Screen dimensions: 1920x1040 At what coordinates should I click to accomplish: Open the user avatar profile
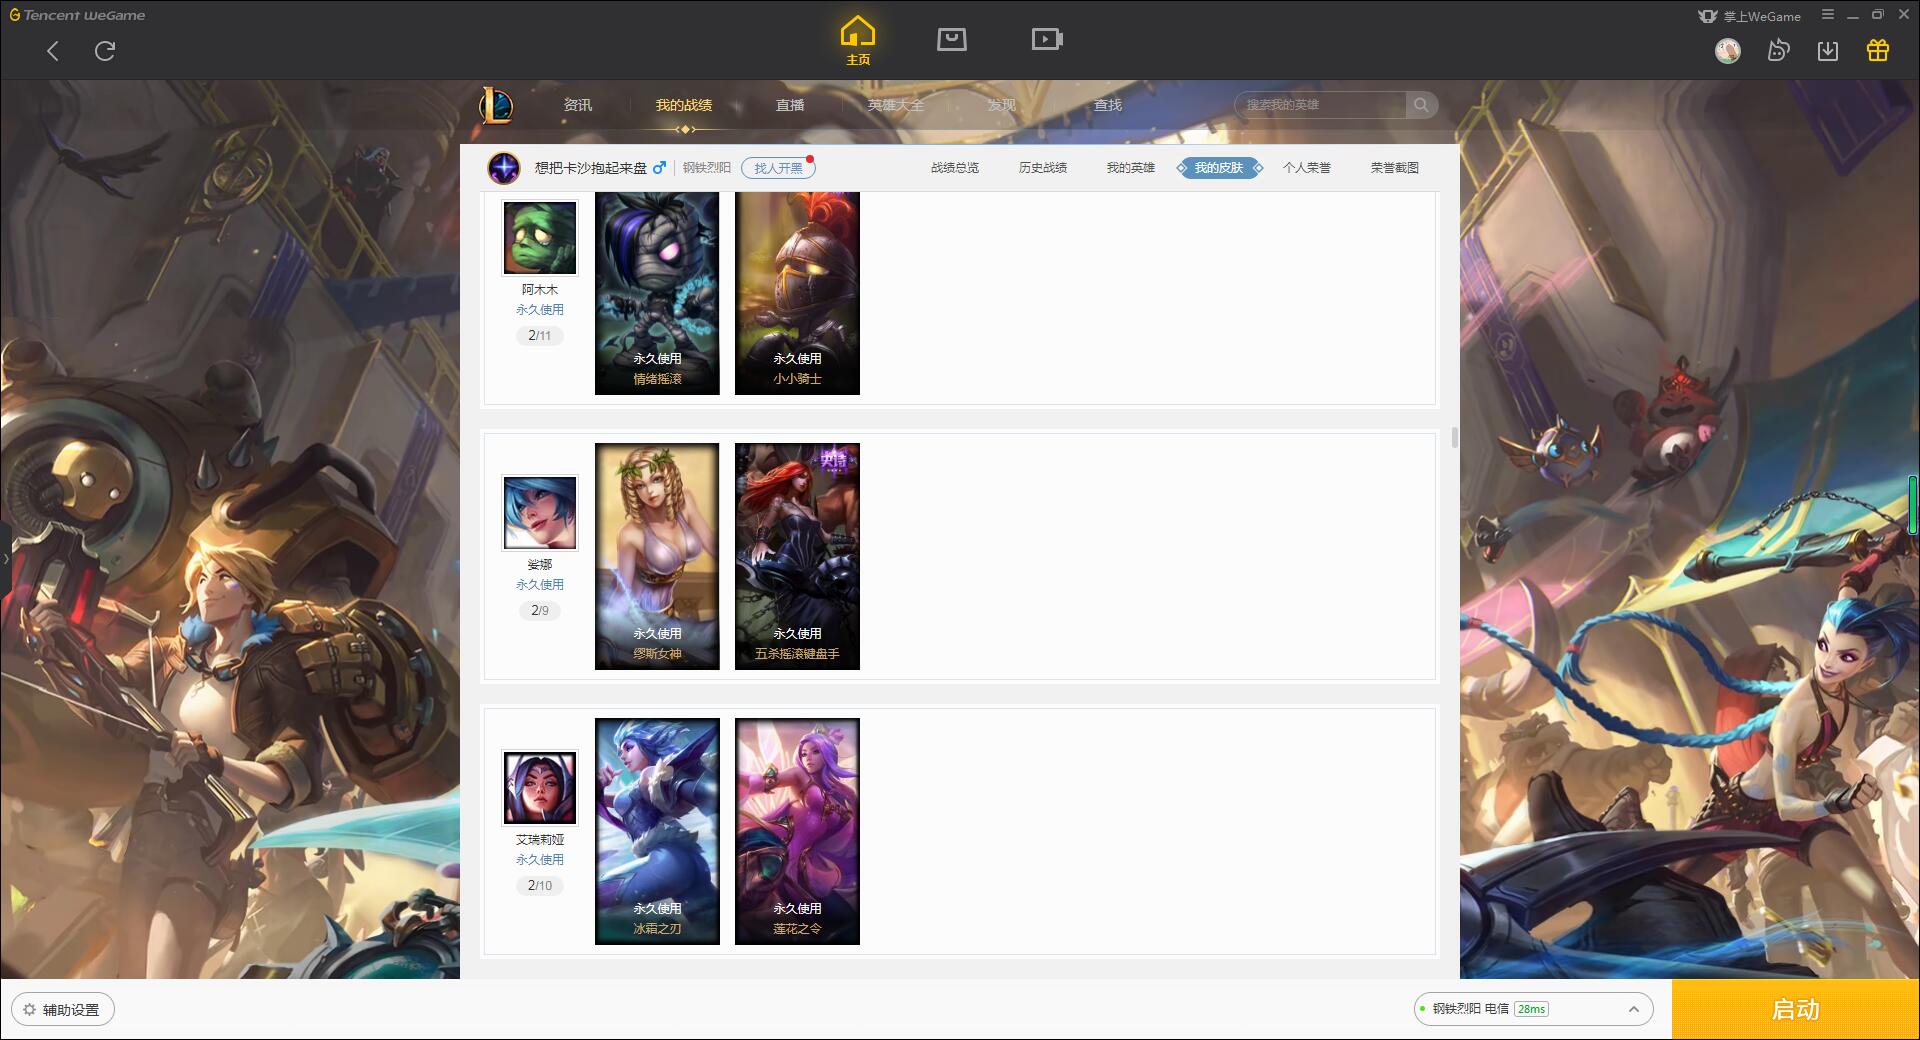[1728, 50]
